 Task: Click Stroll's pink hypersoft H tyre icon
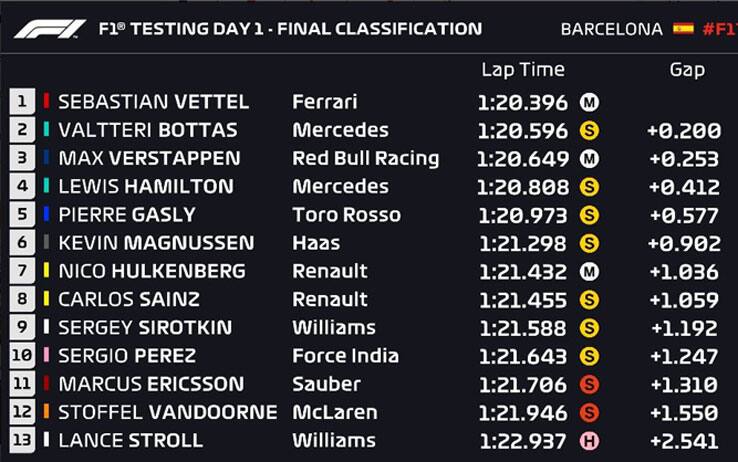(x=589, y=441)
